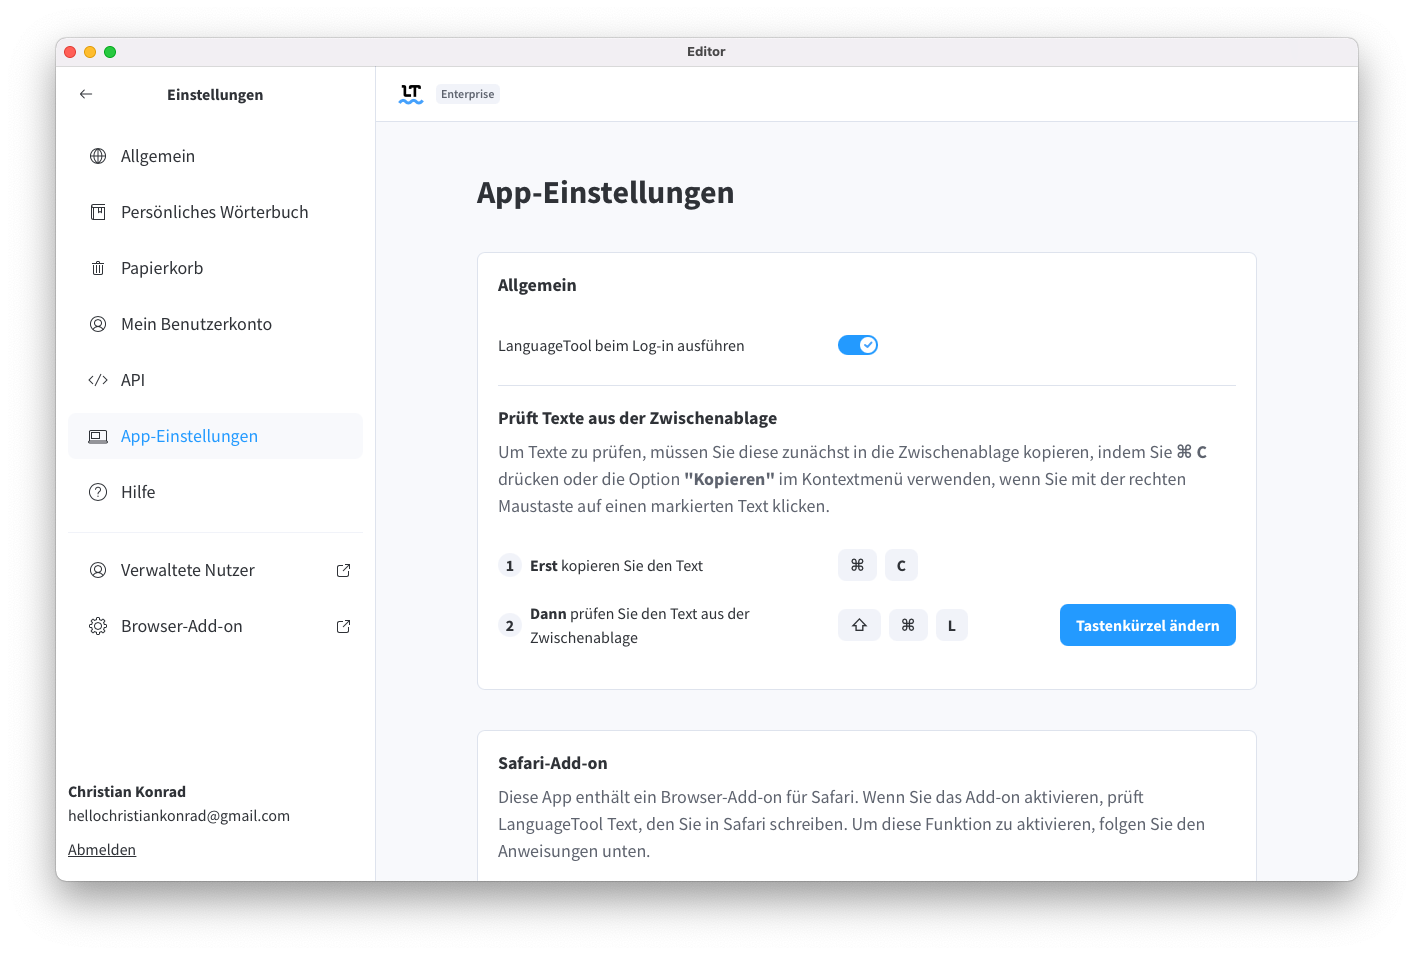Screen dimensions: 1414x955
Task: Click the trash icon beside Papierkorb
Action: pos(98,268)
